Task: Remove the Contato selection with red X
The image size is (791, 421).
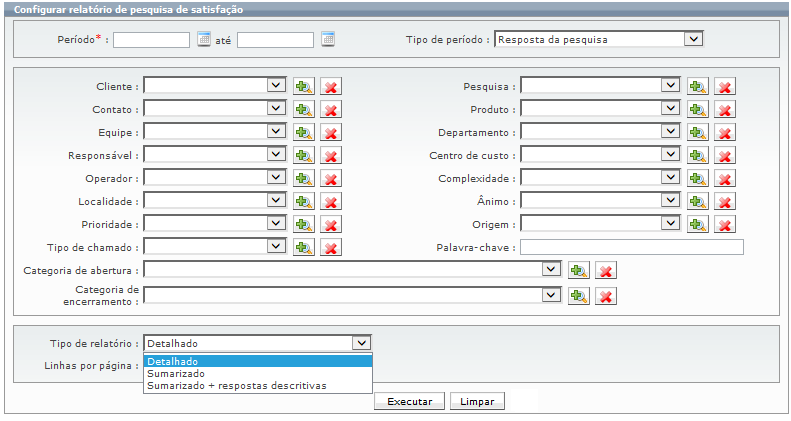Action: 331,109
